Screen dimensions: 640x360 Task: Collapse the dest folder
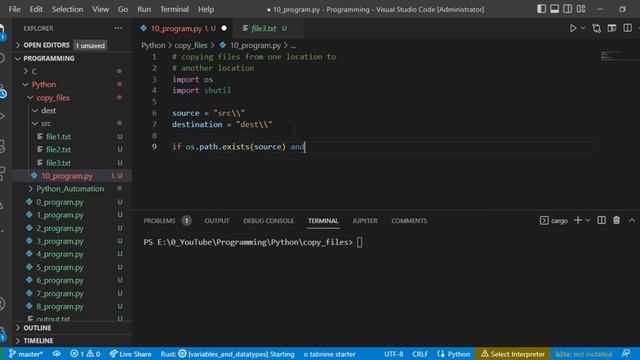coord(48,111)
